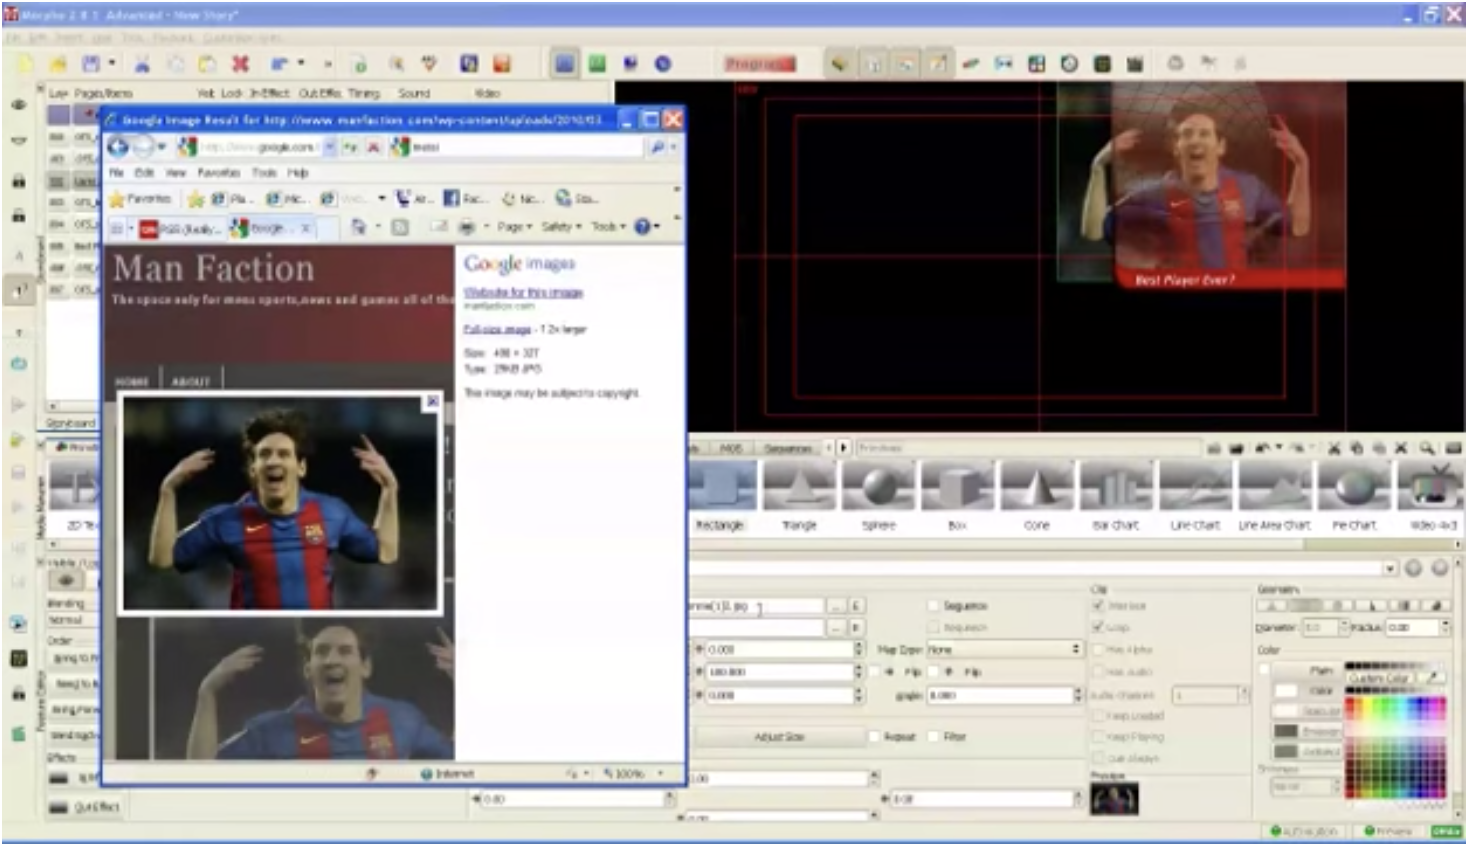
Task: Click the Cut scissors icon in toolbar
Action: (x=142, y=64)
